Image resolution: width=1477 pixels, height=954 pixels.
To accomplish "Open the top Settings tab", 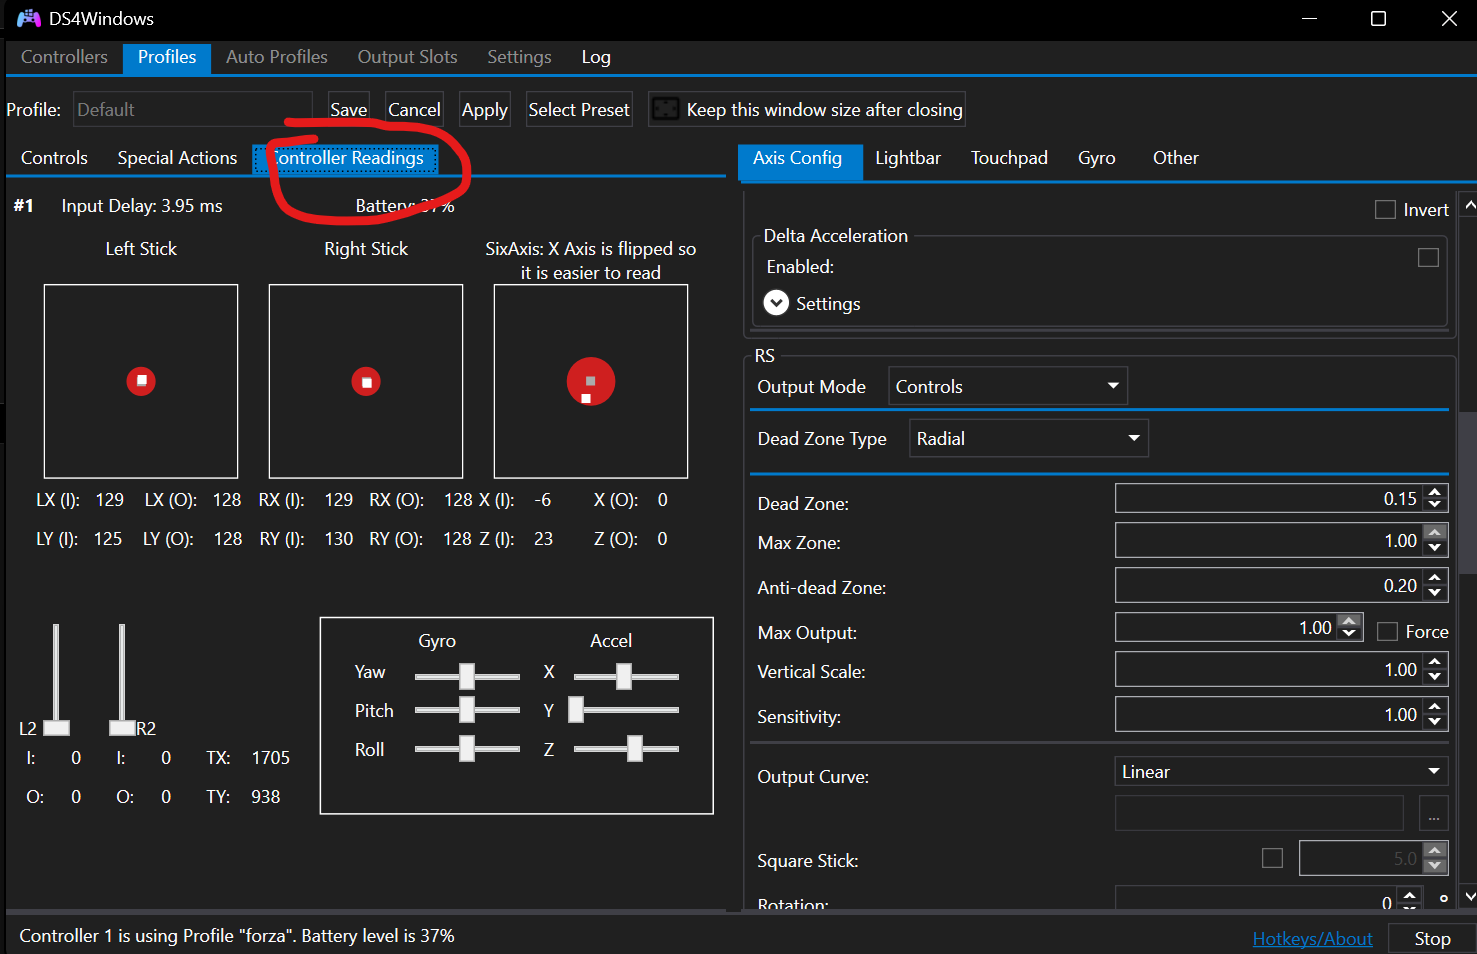I will click(519, 57).
